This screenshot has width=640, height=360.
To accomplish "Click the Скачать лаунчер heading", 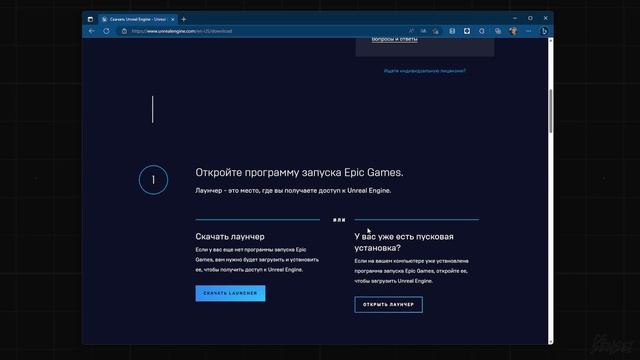I will click(x=230, y=237).
